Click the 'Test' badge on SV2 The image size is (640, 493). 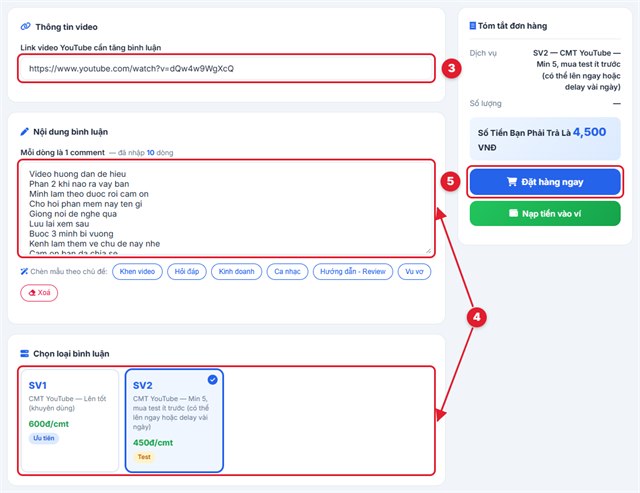(x=144, y=457)
